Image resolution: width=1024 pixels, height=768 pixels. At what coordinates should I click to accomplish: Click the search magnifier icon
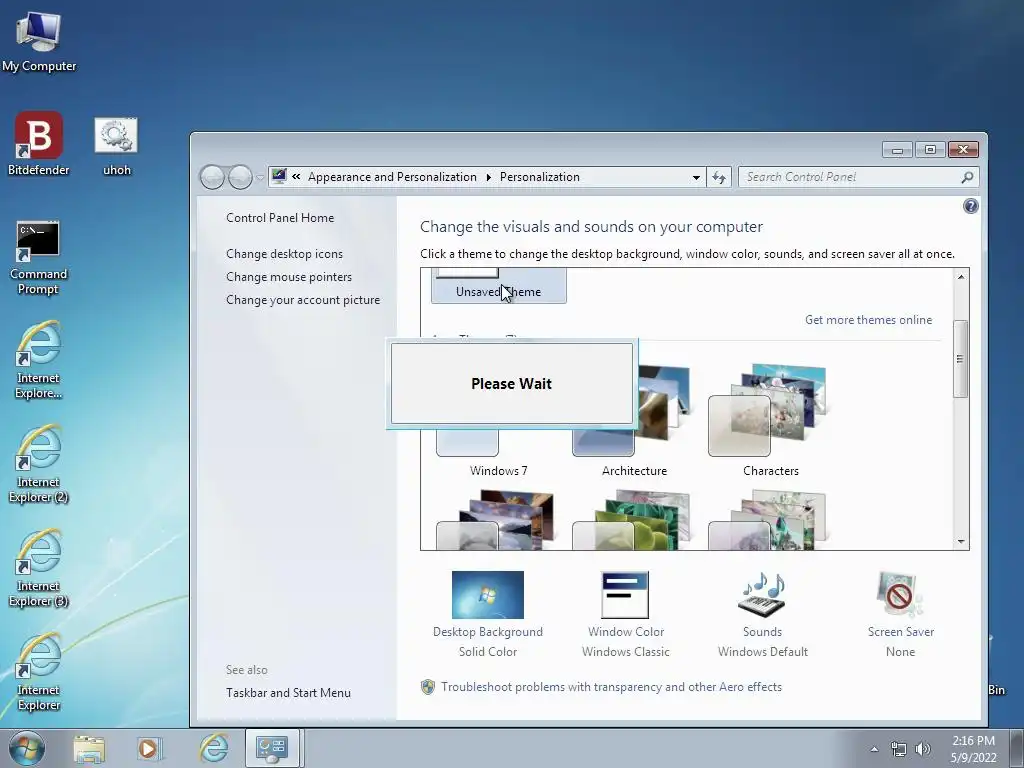click(967, 177)
